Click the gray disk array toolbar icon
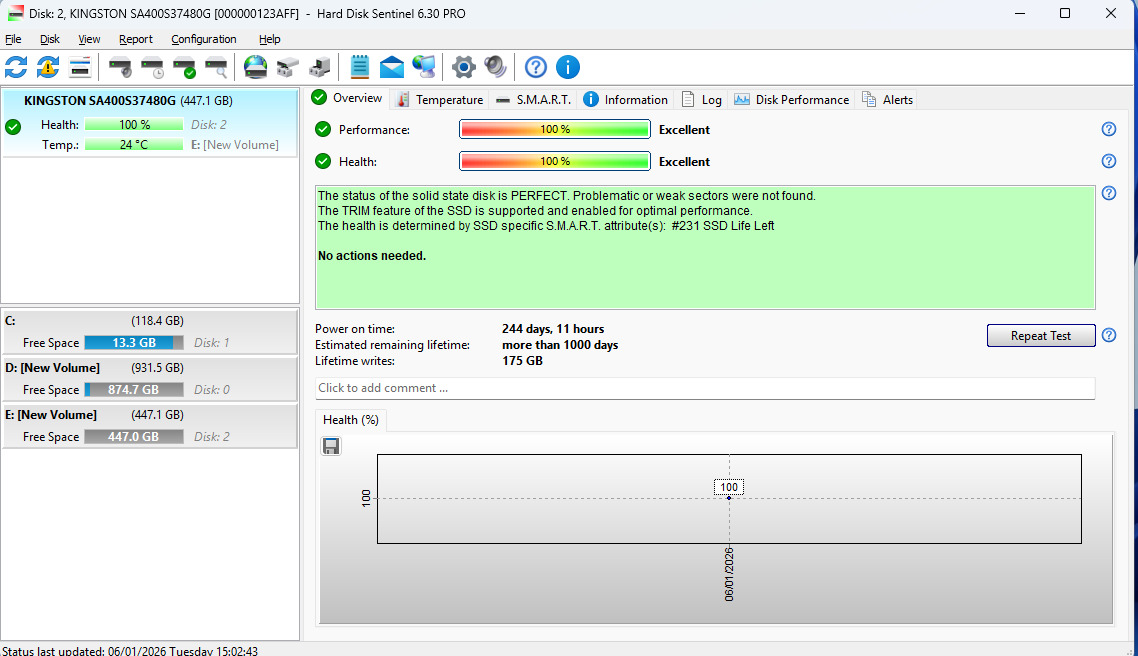The width and height of the screenshot is (1138, 656). tap(287, 67)
